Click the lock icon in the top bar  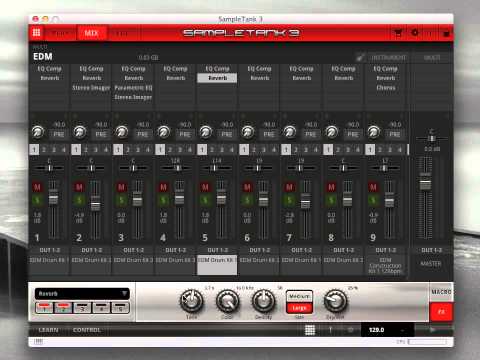coord(446,33)
